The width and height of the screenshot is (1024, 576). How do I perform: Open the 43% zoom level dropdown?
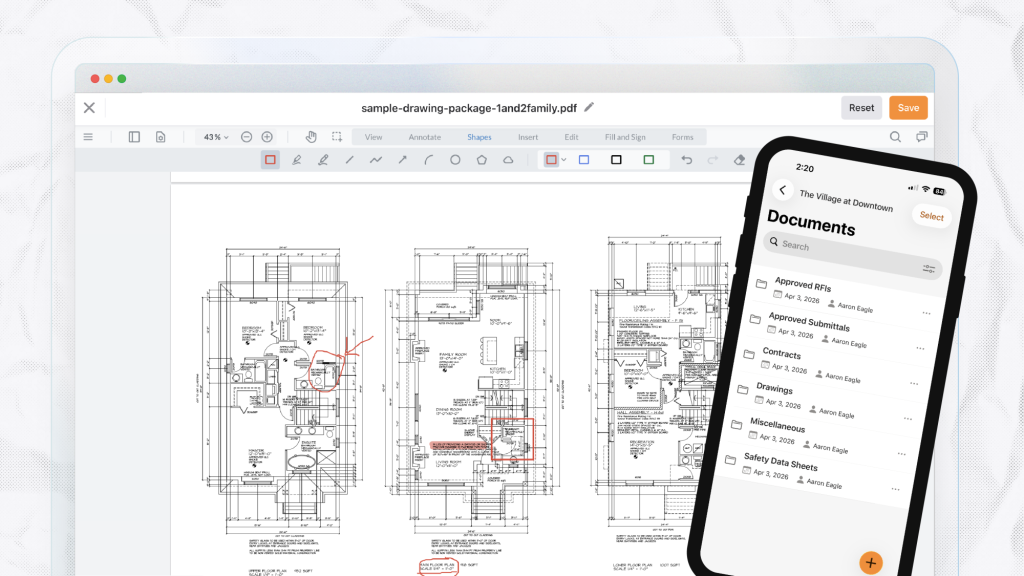(216, 137)
